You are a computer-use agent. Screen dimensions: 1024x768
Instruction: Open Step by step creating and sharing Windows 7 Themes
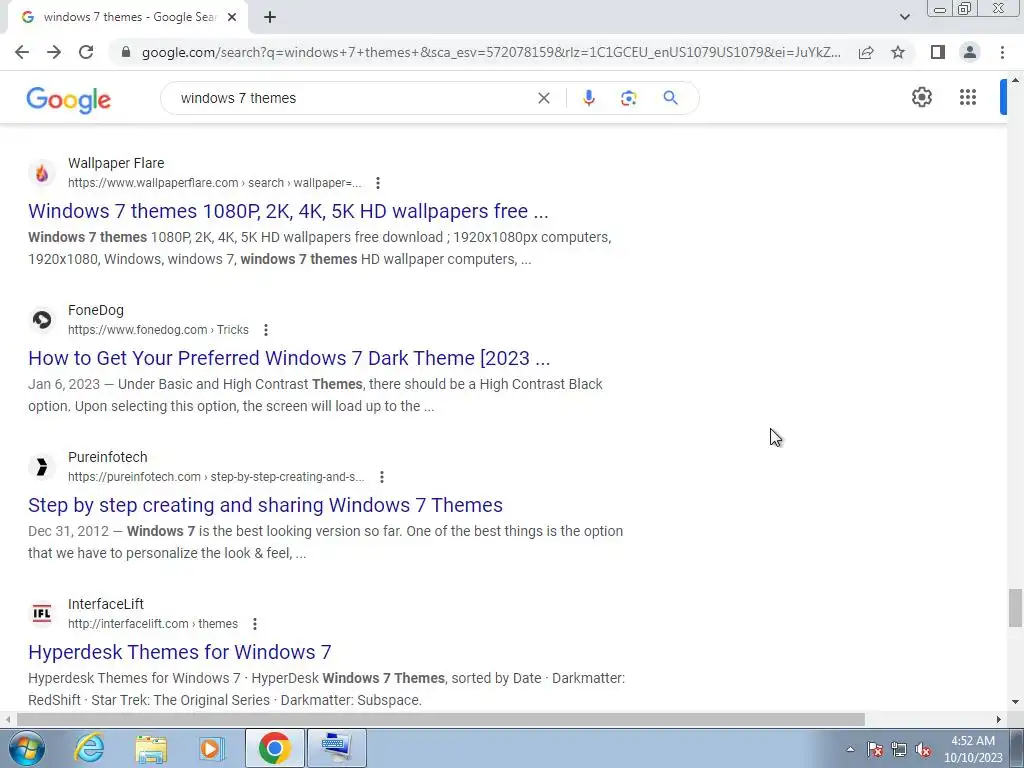(x=265, y=505)
